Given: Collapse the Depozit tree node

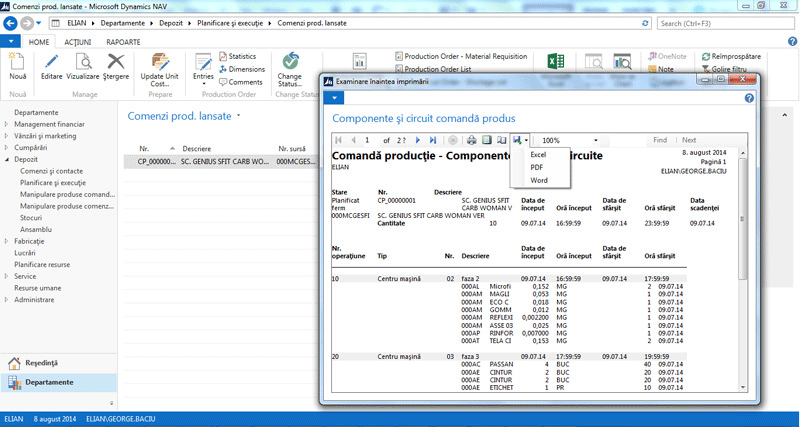Looking at the screenshot, I should (6, 159).
